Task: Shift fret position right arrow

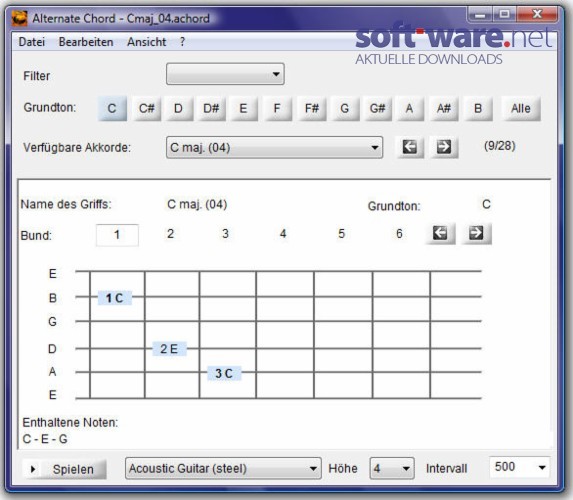Action: point(476,233)
